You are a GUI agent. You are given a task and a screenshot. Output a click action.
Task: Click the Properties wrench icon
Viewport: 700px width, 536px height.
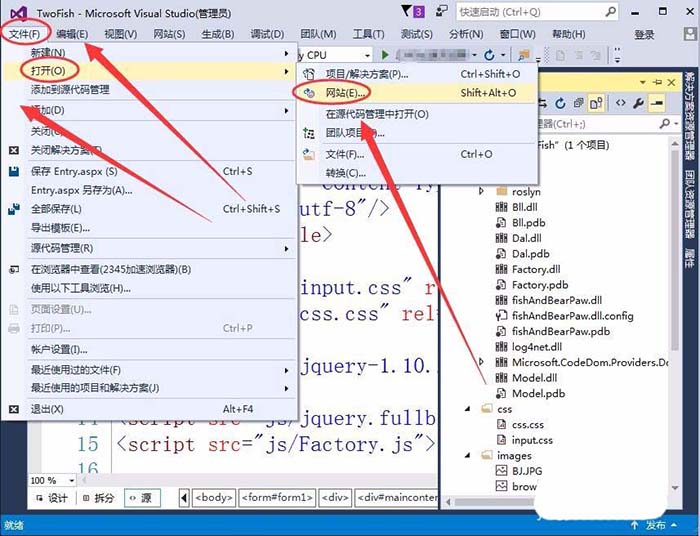638,104
